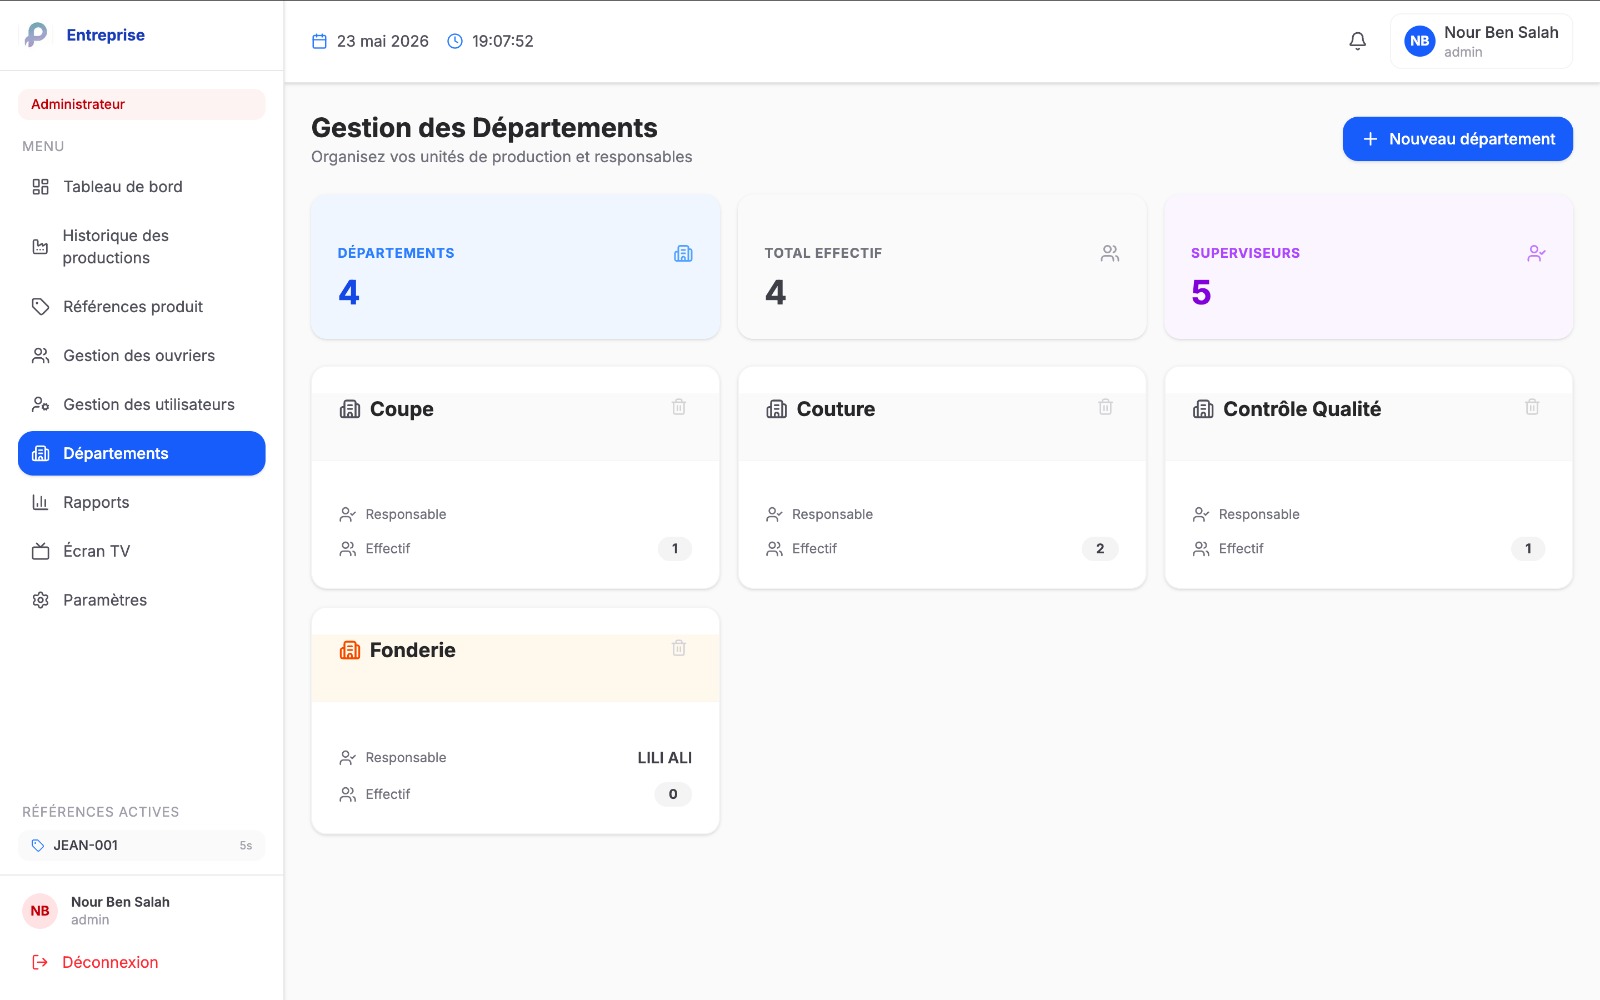Open the Contrôle Qualité card title
The height and width of the screenshot is (1000, 1600).
coord(1302,409)
